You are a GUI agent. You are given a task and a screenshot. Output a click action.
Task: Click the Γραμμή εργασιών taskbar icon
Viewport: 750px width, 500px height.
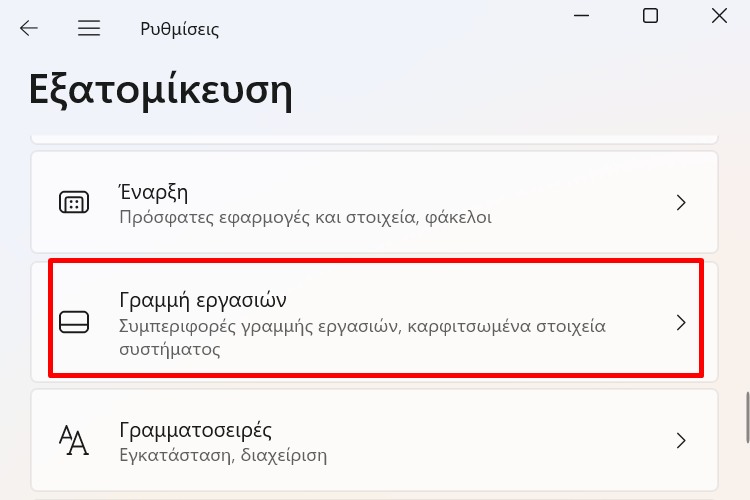[x=74, y=322]
